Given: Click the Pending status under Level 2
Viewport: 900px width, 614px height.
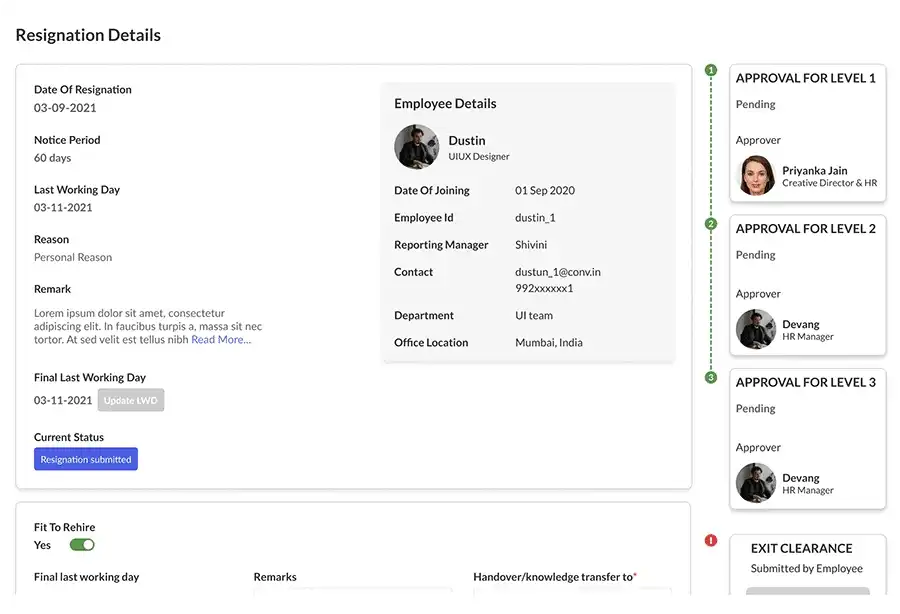Looking at the screenshot, I should click(x=755, y=255).
